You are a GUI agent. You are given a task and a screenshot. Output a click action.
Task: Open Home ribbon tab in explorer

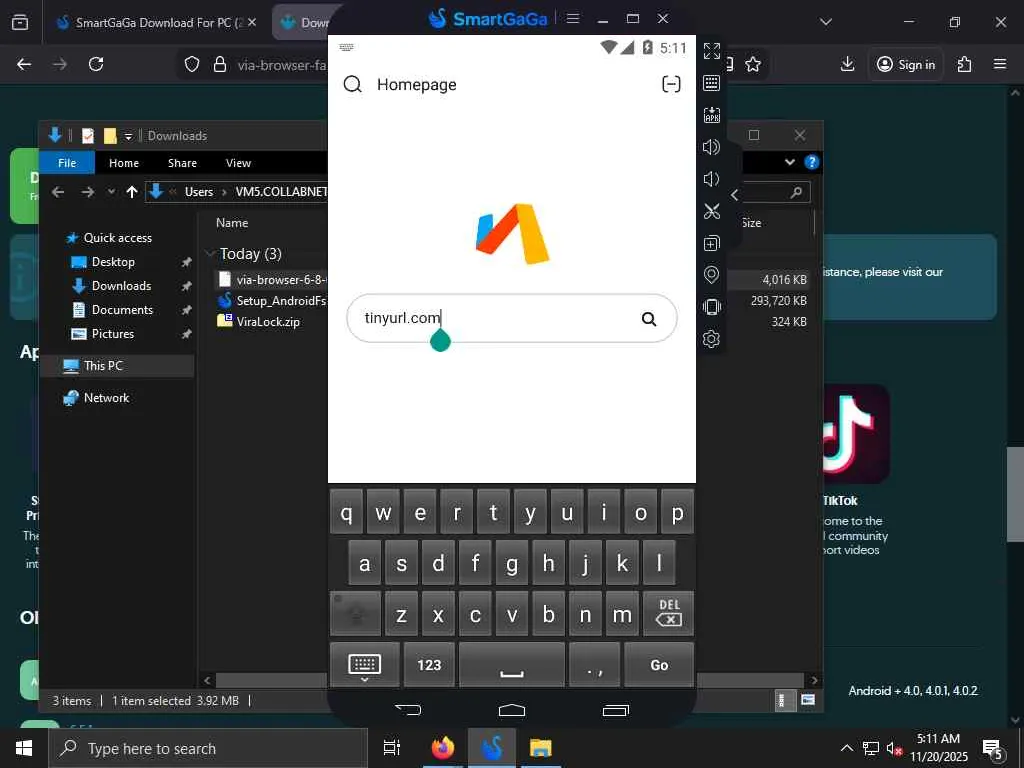[x=123, y=163]
